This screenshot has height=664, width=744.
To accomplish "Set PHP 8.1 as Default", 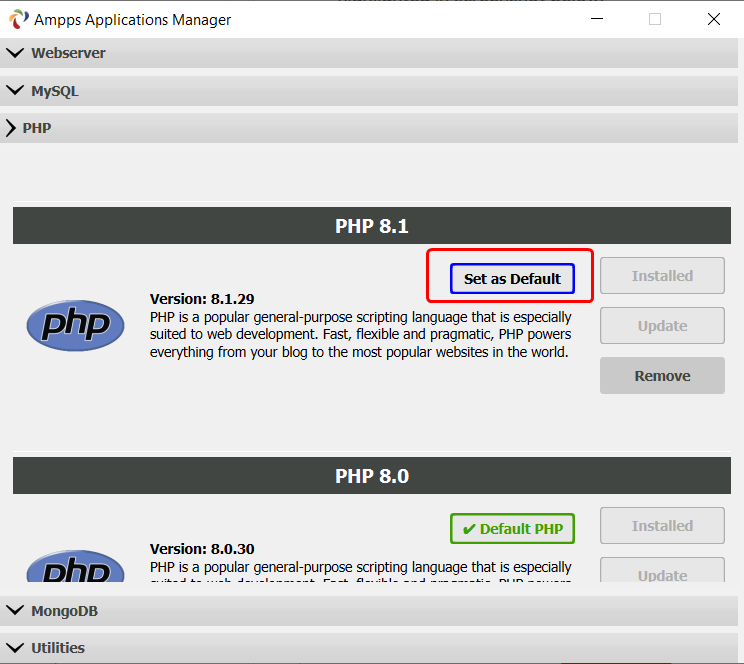I will tap(512, 279).
